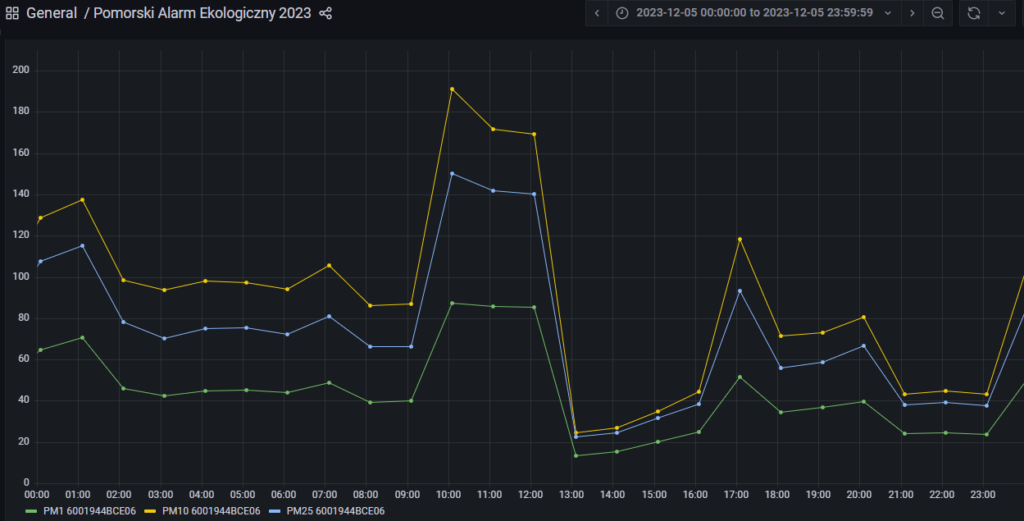Expand the time range picker chevron
Viewport: 1024px width, 521px height.
(887, 13)
